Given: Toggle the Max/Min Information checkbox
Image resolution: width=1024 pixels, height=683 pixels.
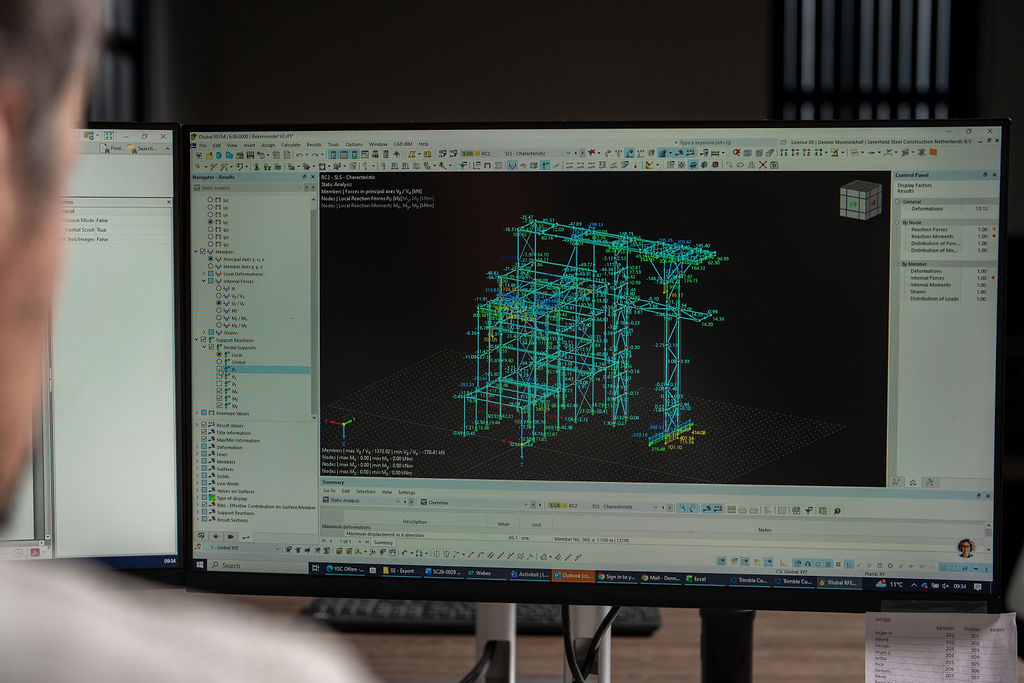Looking at the screenshot, I should coord(204,439).
